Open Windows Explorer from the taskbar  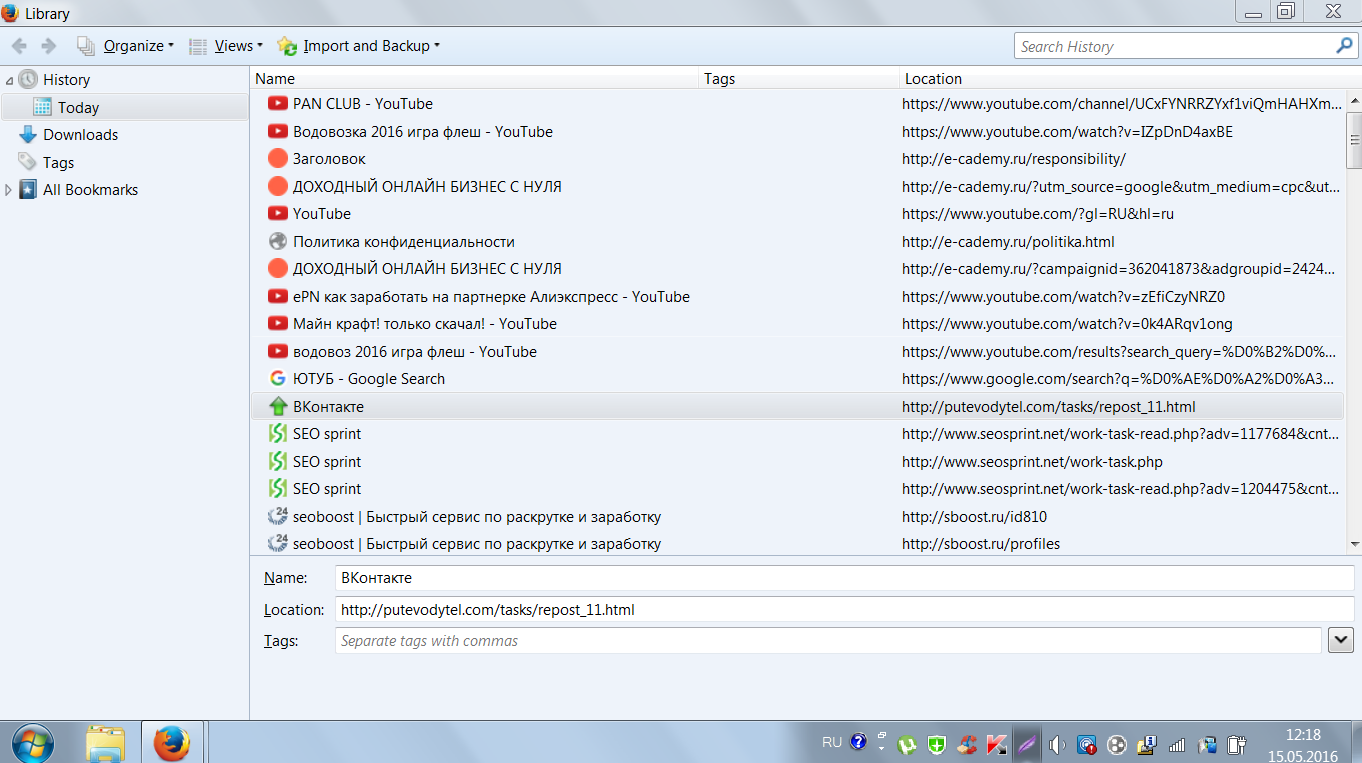[x=105, y=743]
